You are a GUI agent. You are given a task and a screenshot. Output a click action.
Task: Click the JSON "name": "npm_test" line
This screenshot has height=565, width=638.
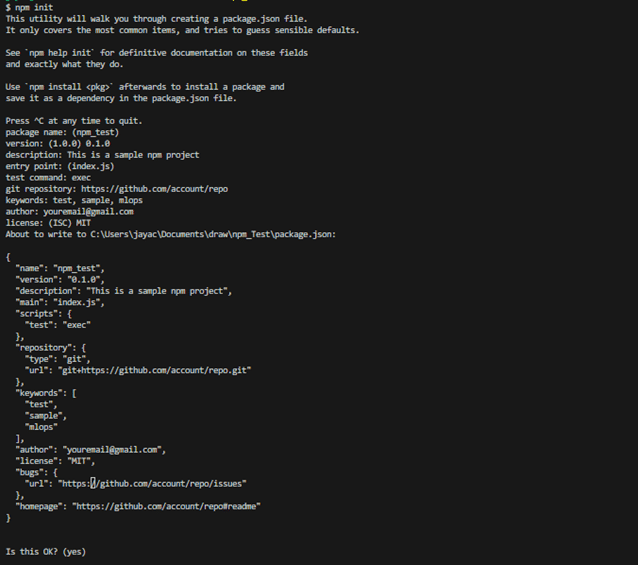click(60, 268)
